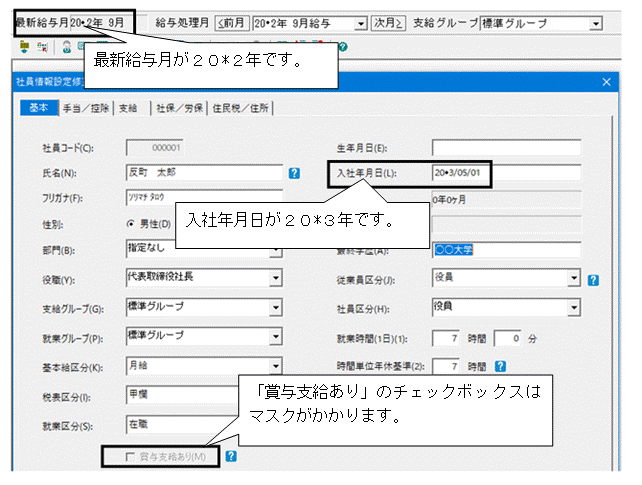
Task: Expand the 基本給区分(K) dropdown
Action: click(276, 366)
